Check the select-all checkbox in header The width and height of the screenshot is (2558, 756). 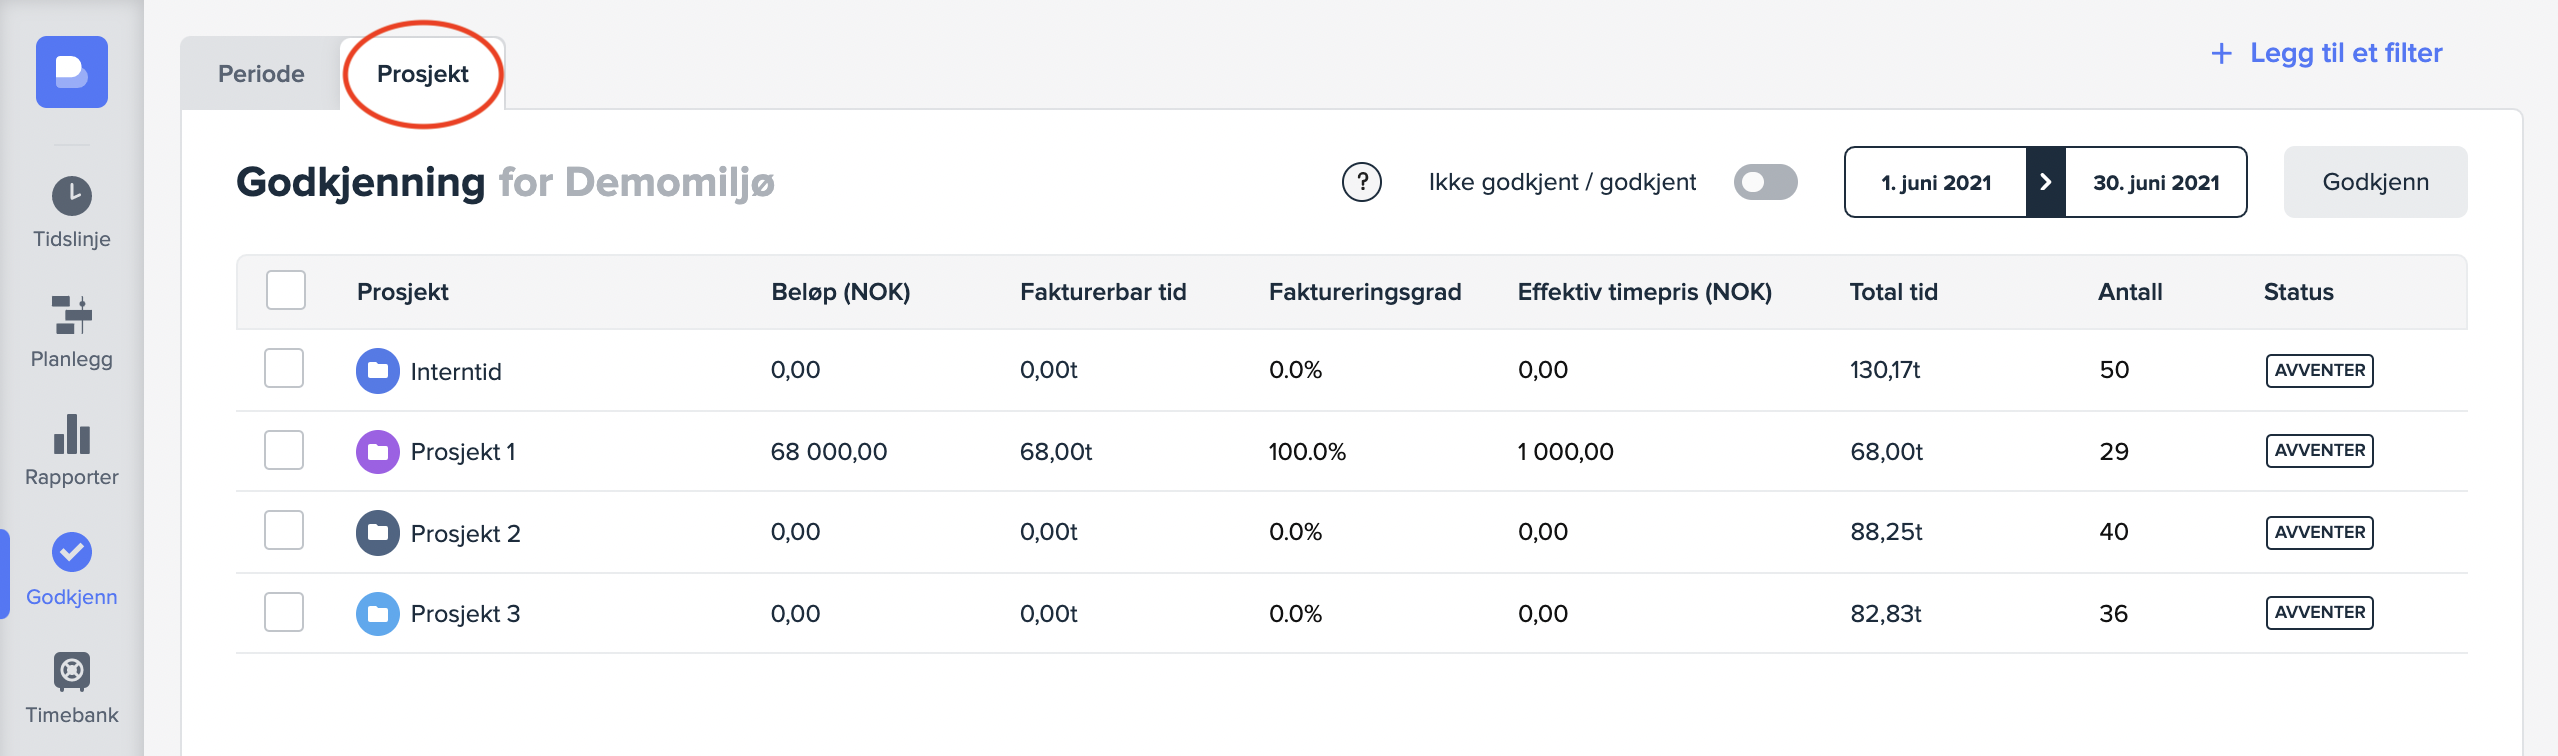pyautogui.click(x=286, y=291)
